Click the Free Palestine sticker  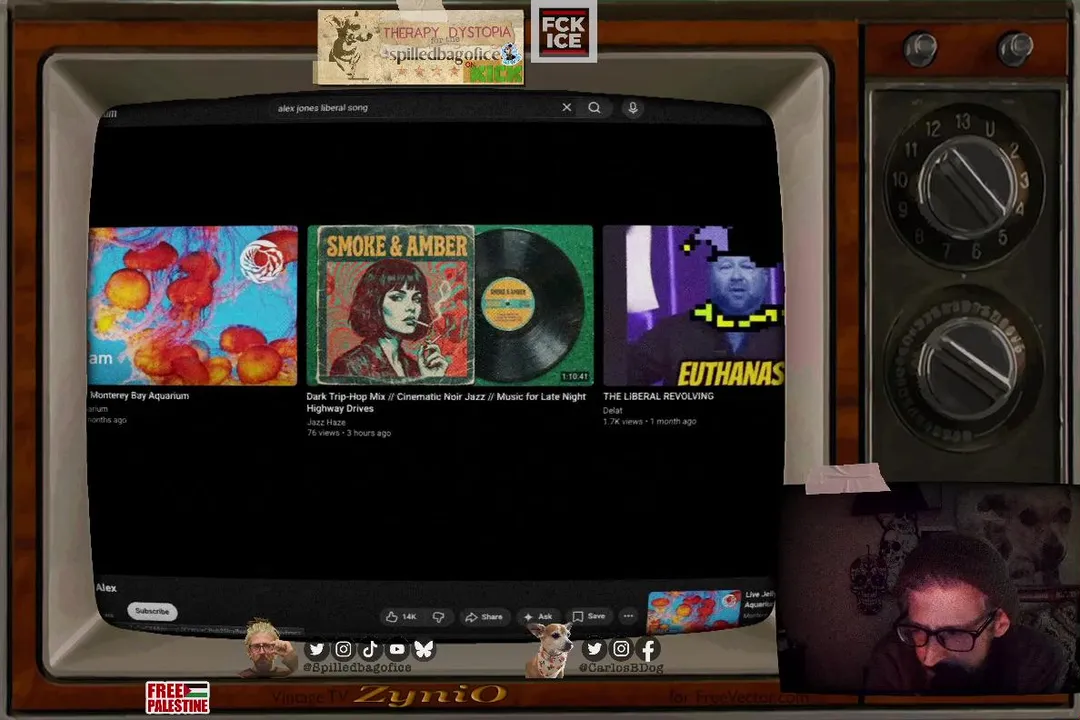coord(178,697)
